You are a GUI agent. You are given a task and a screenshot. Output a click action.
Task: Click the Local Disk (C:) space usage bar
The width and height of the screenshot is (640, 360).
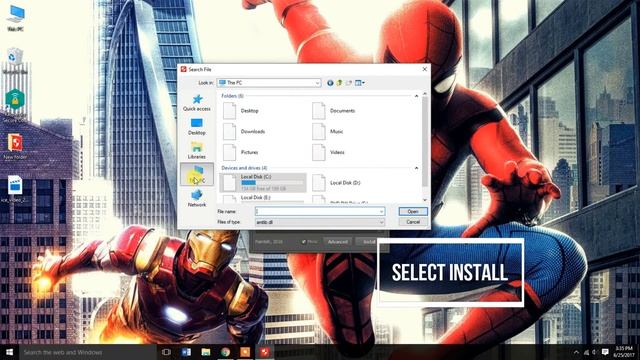point(272,182)
